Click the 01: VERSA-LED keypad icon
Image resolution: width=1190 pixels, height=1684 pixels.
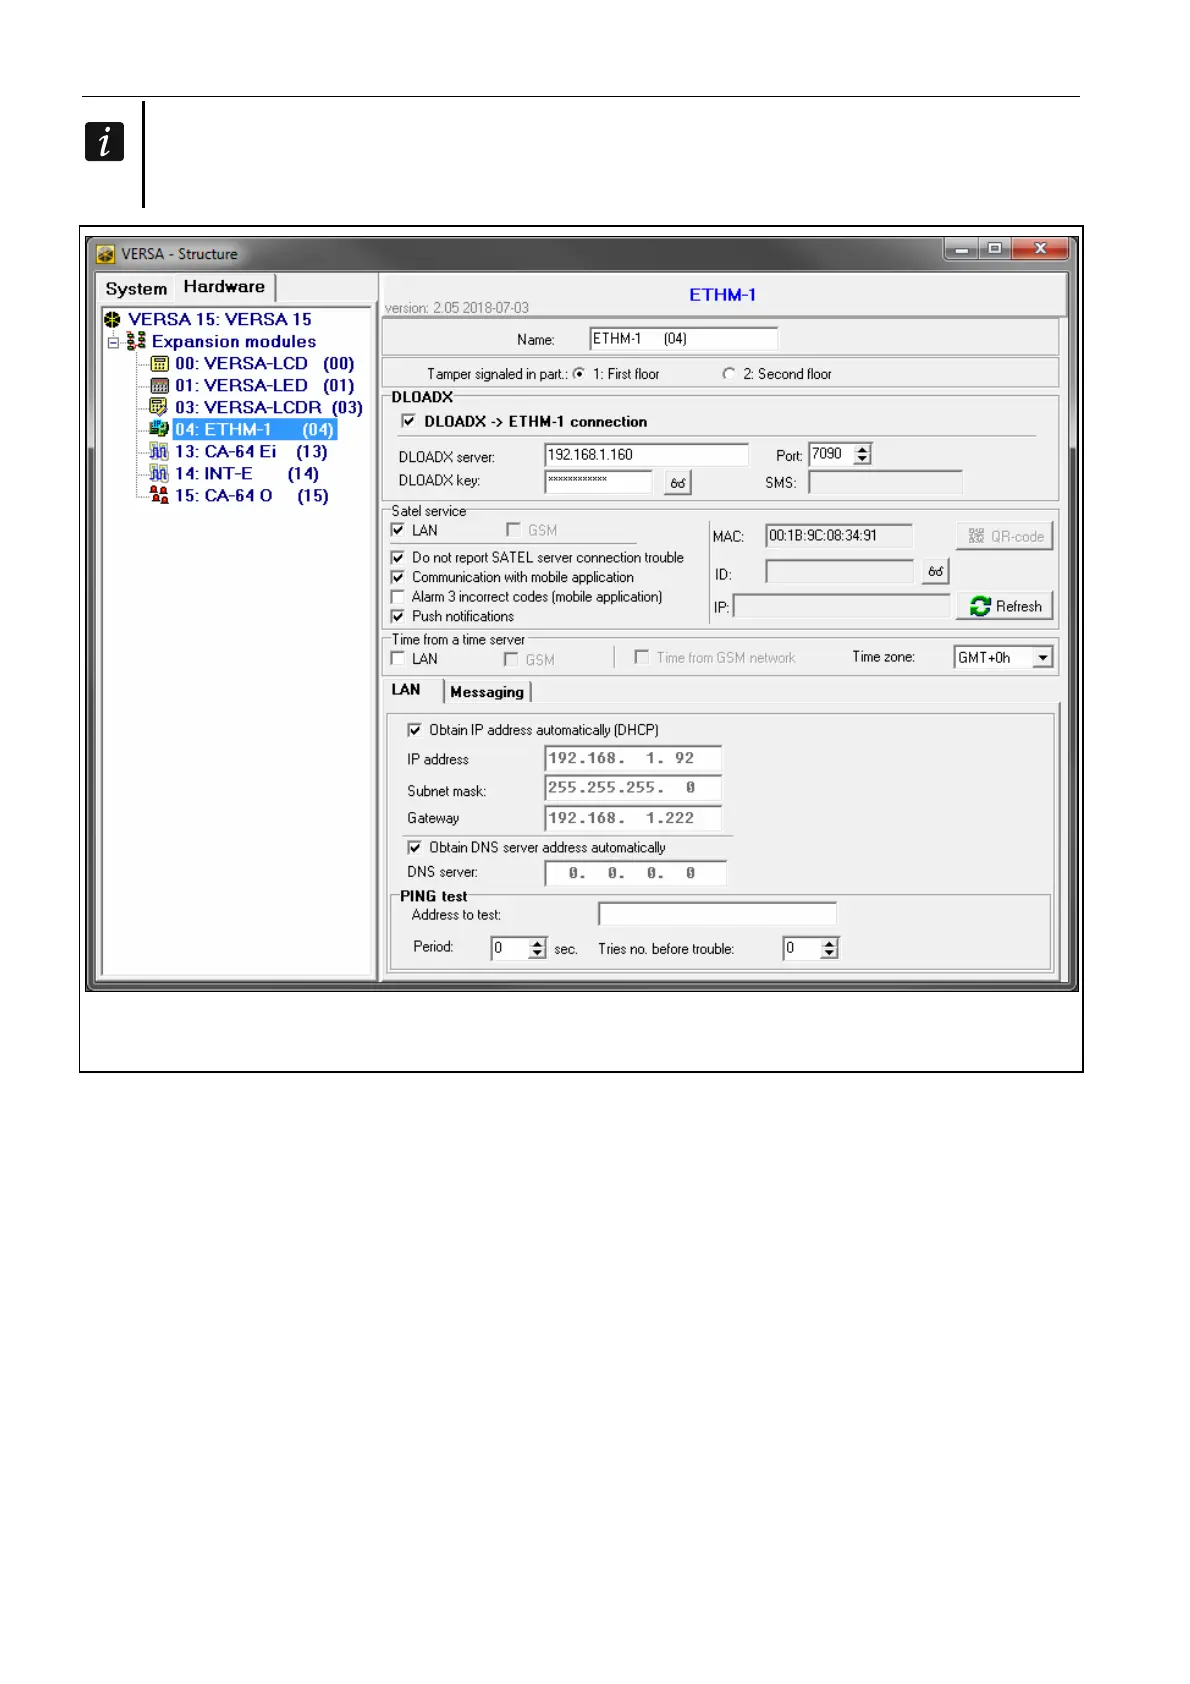pyautogui.click(x=159, y=386)
